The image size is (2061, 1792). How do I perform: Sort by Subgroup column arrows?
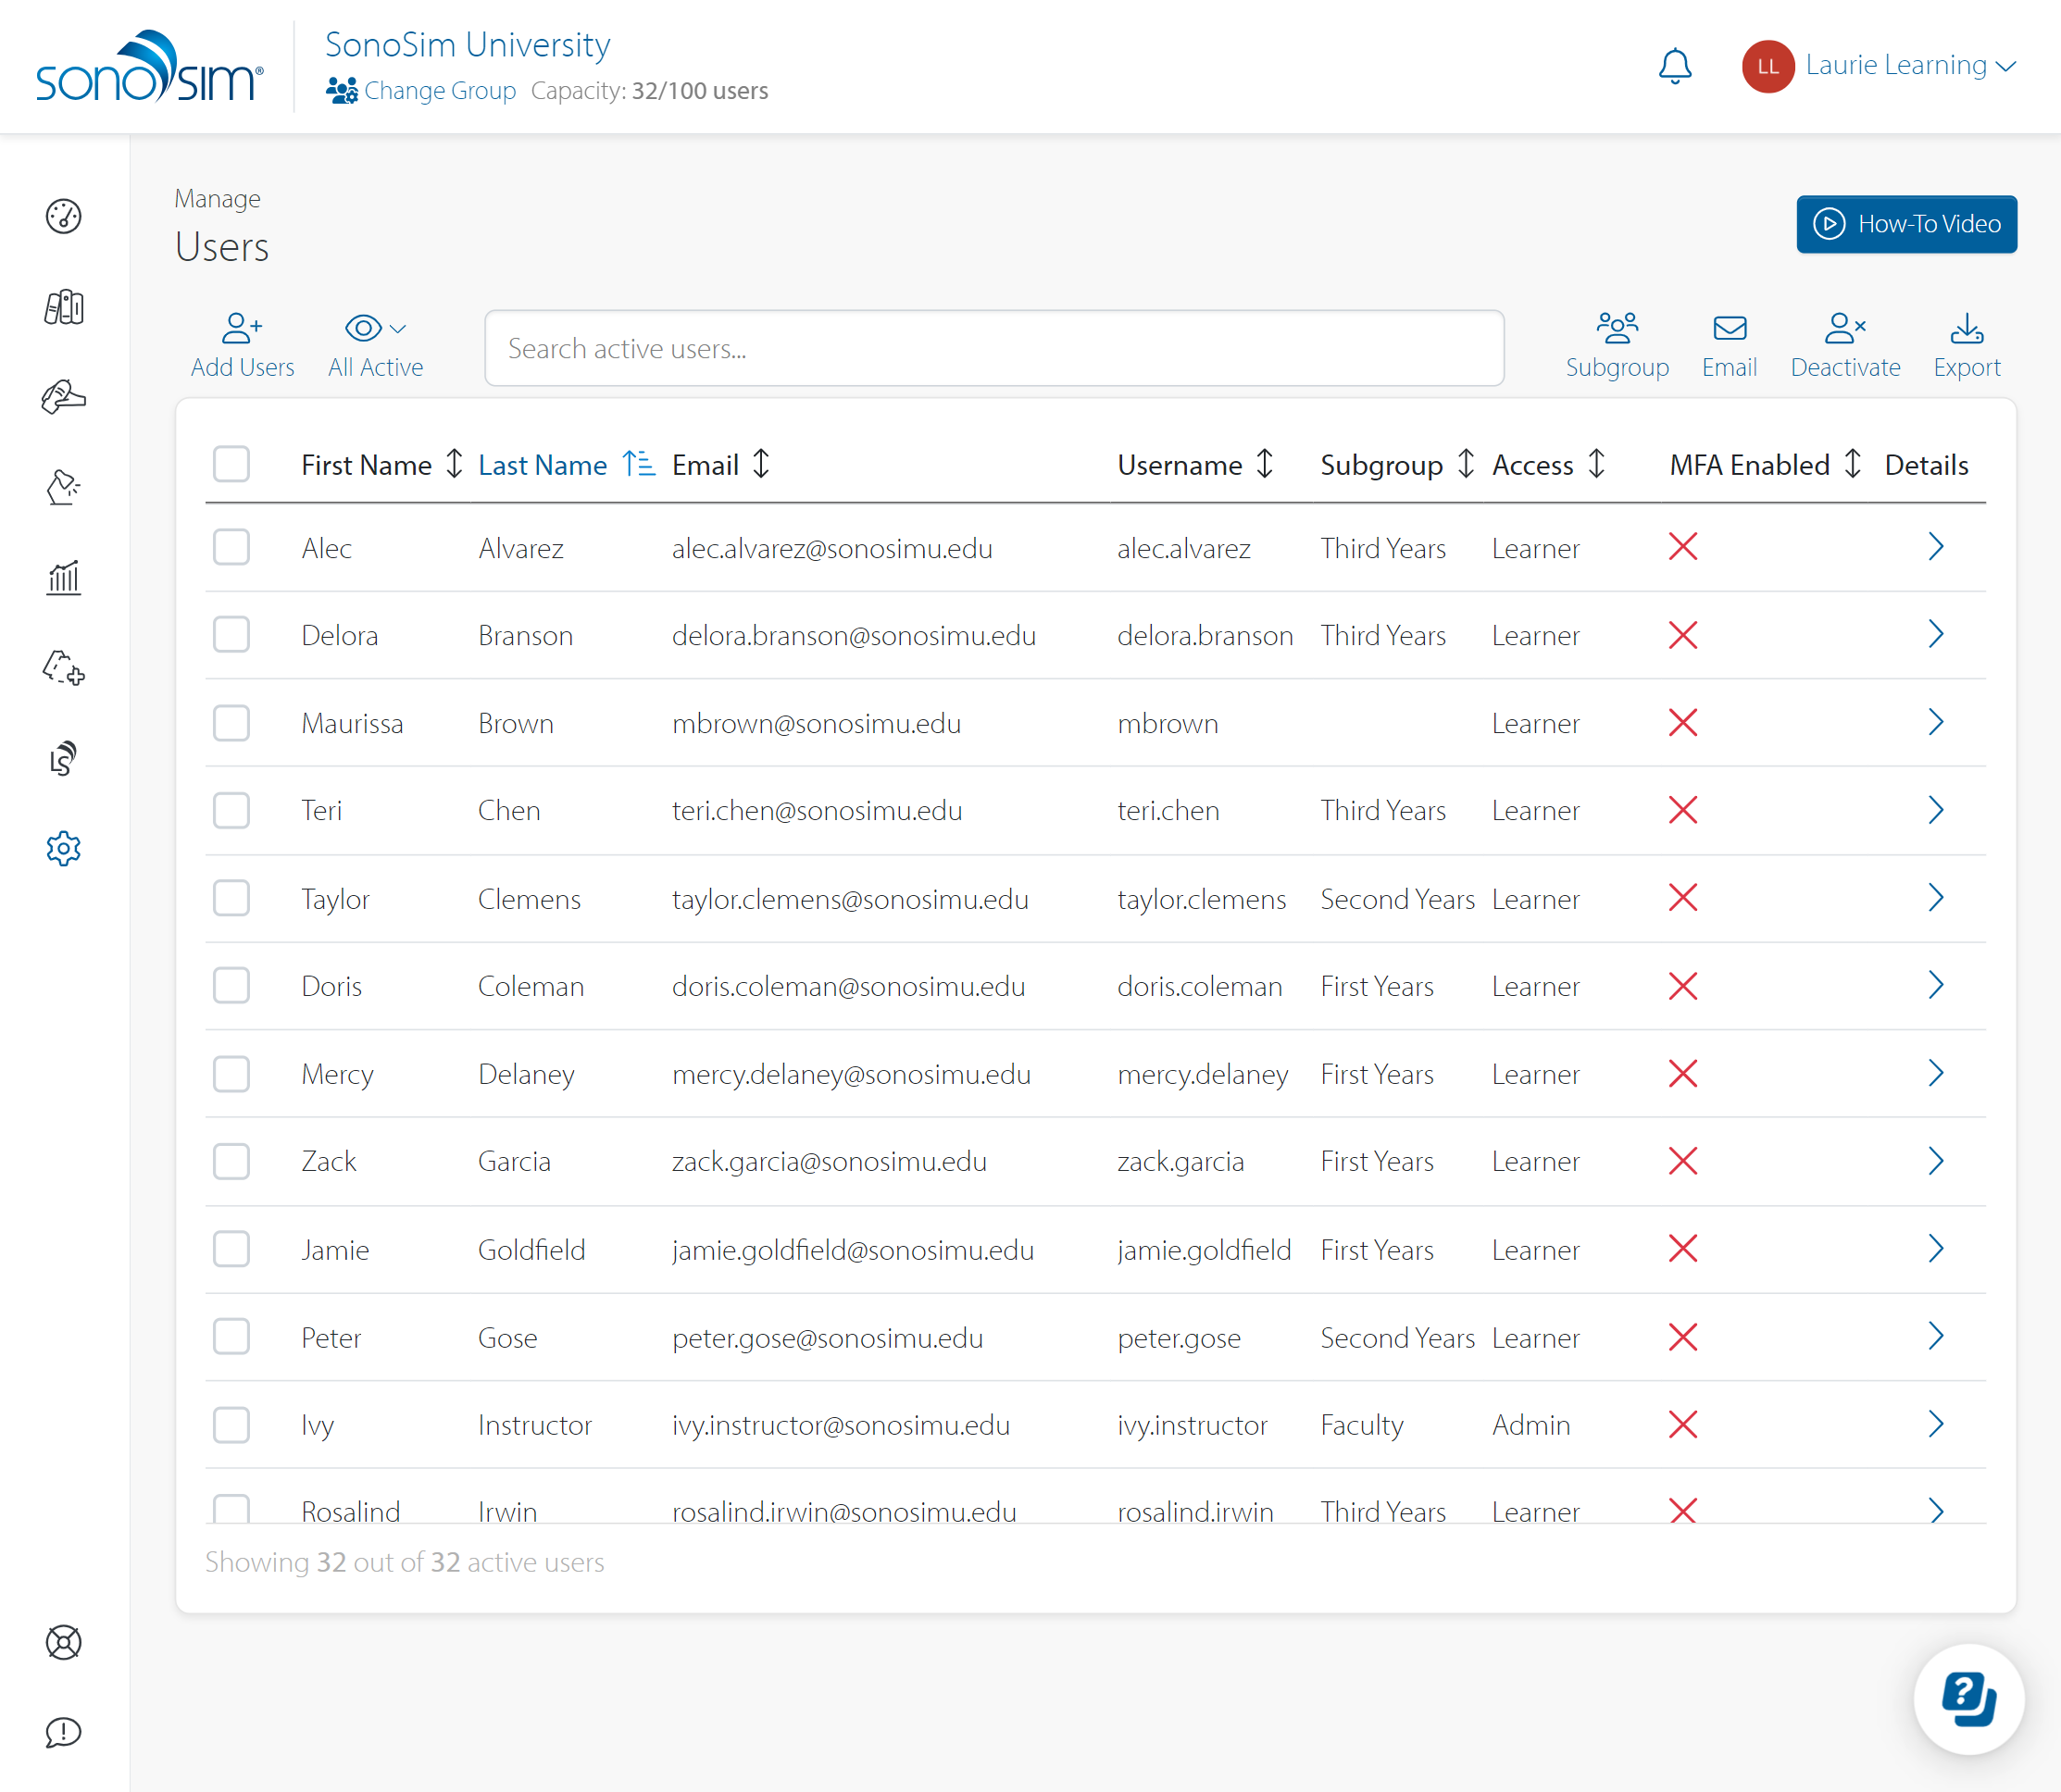pos(1466,464)
